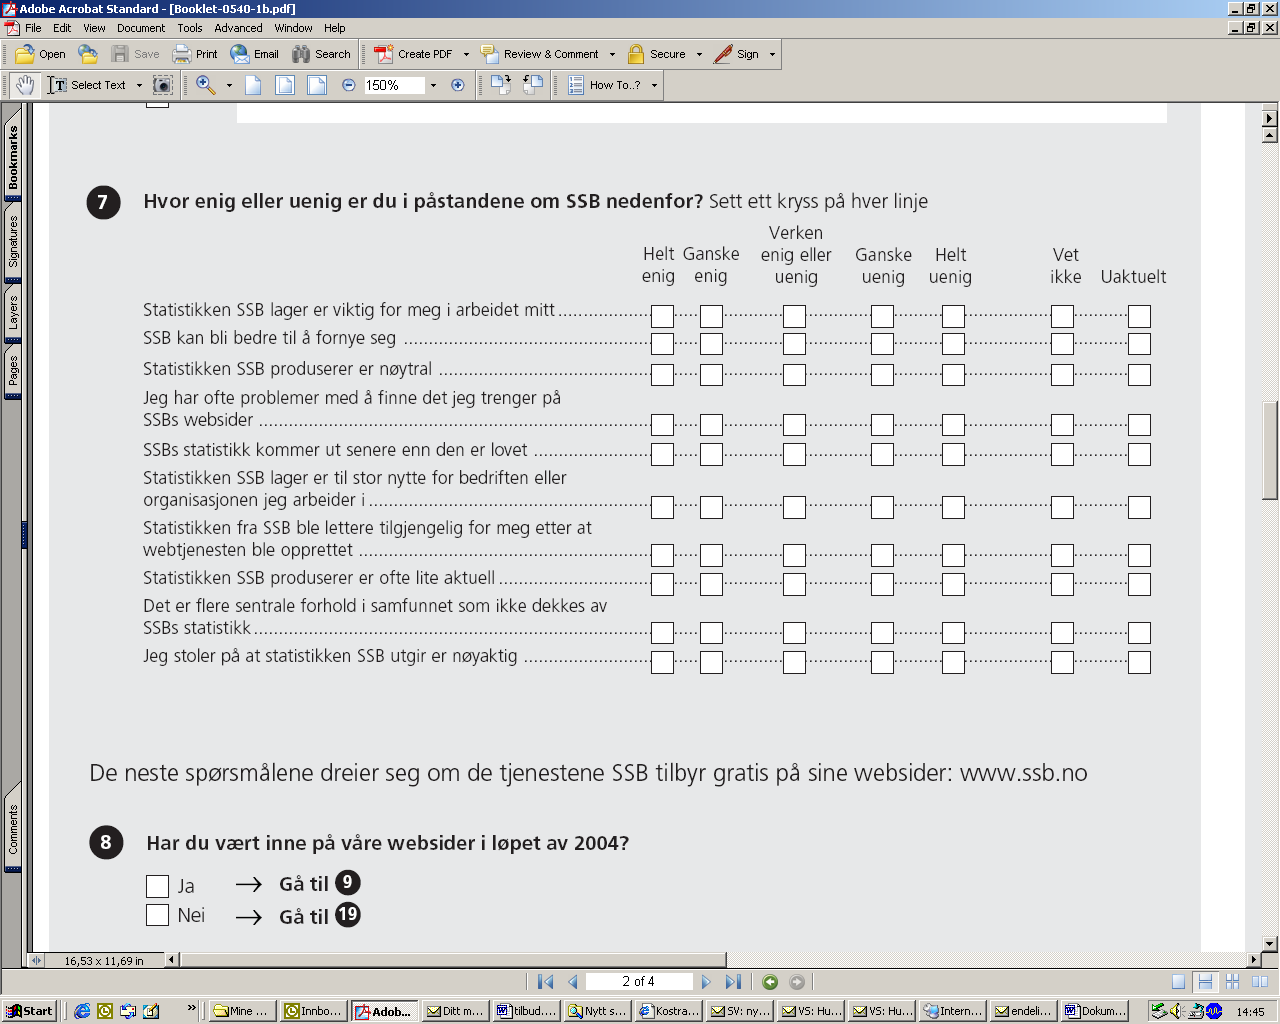Go to previous view green arrow
The height and width of the screenshot is (1024, 1280).
[x=770, y=982]
